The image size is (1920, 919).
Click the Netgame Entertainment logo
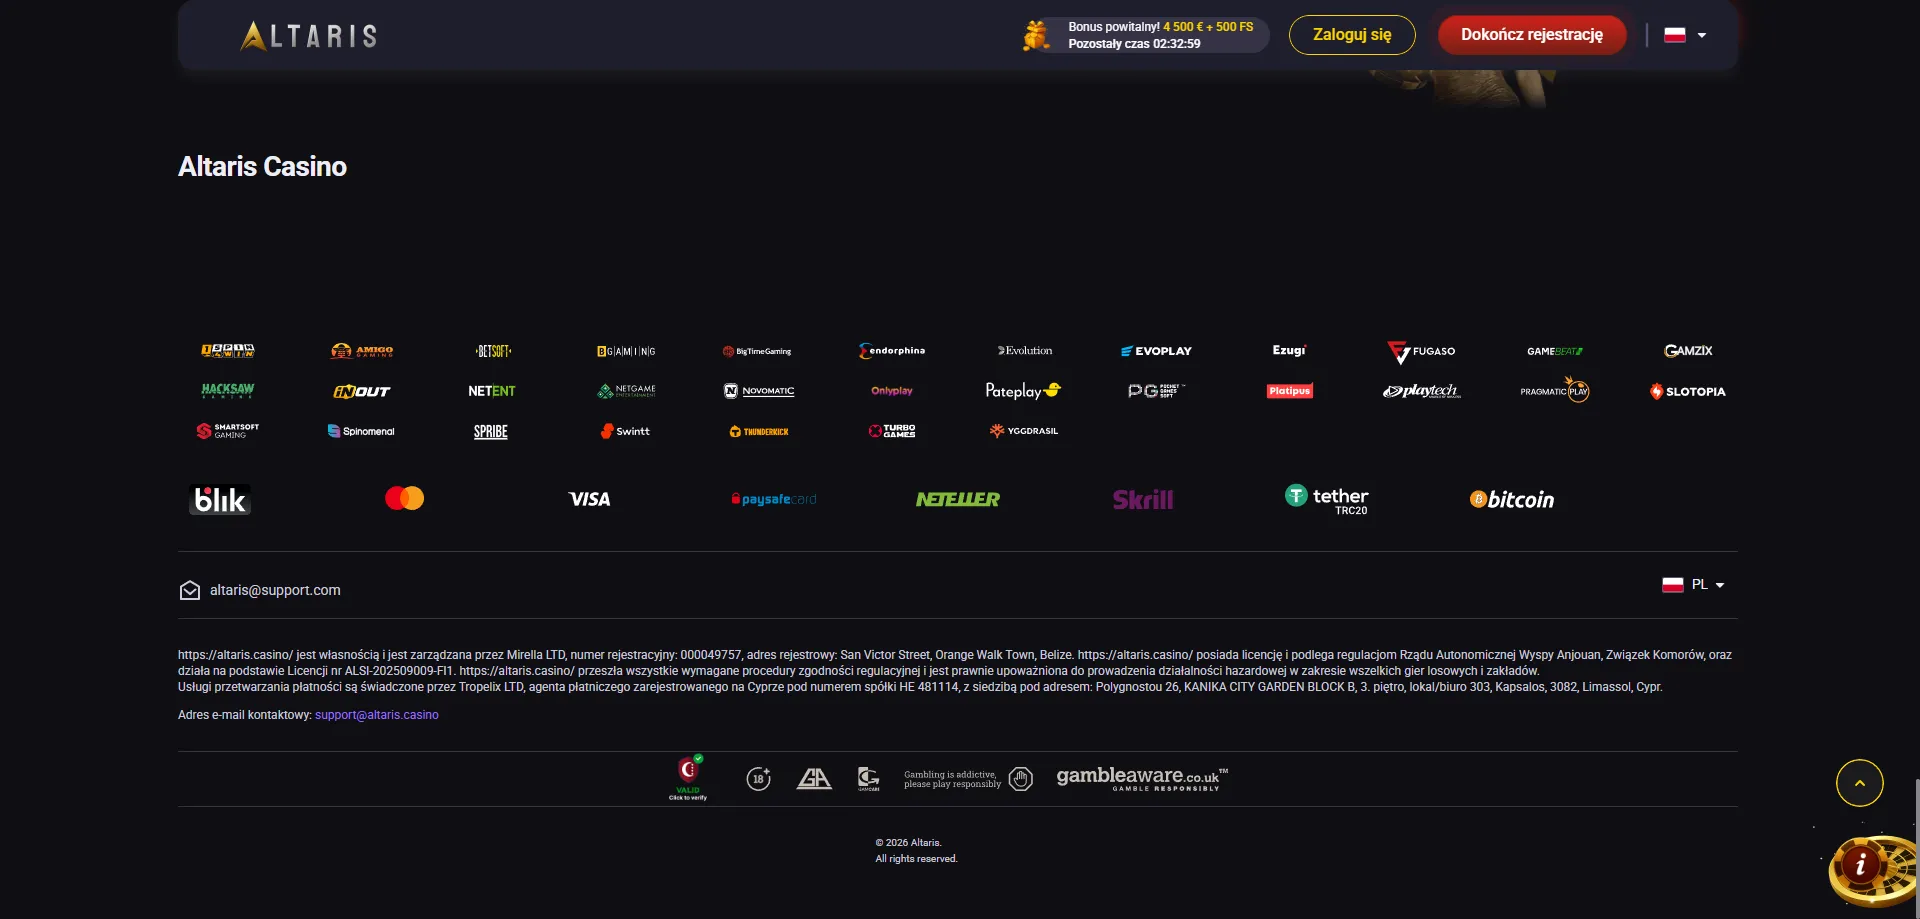tap(626, 391)
